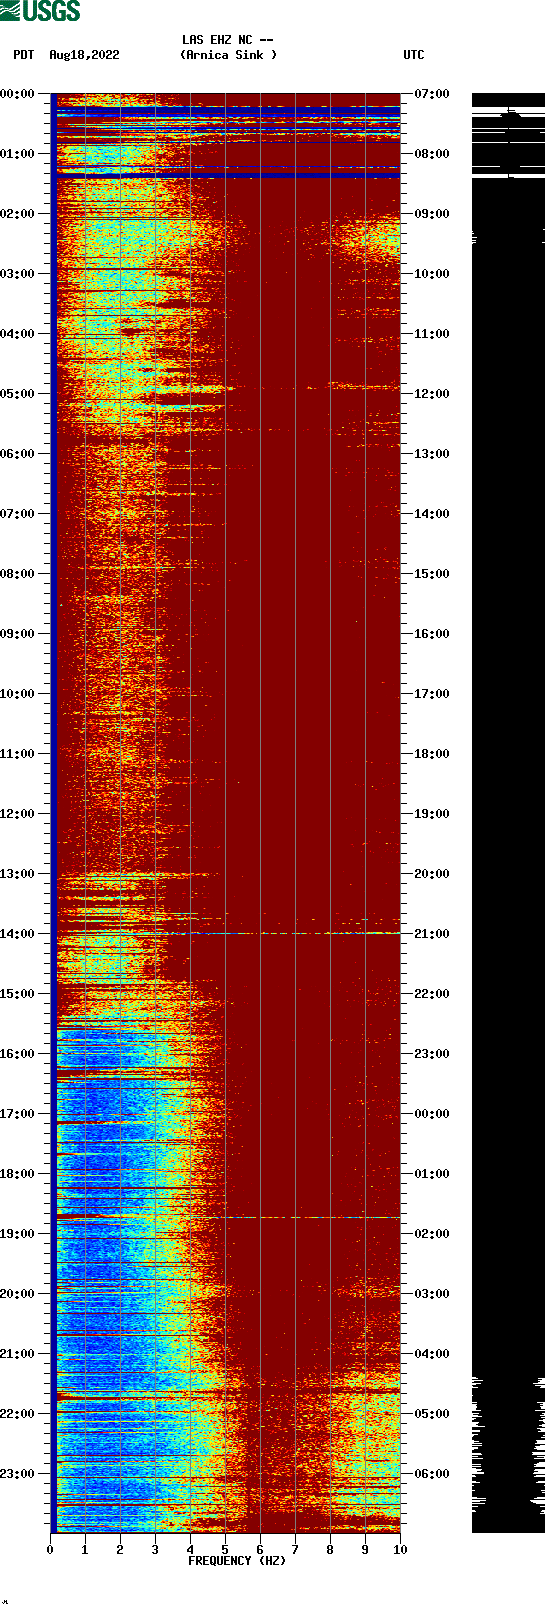Click the USGS logo
Screen dimensions: 552x1613
(x=40, y=11)
